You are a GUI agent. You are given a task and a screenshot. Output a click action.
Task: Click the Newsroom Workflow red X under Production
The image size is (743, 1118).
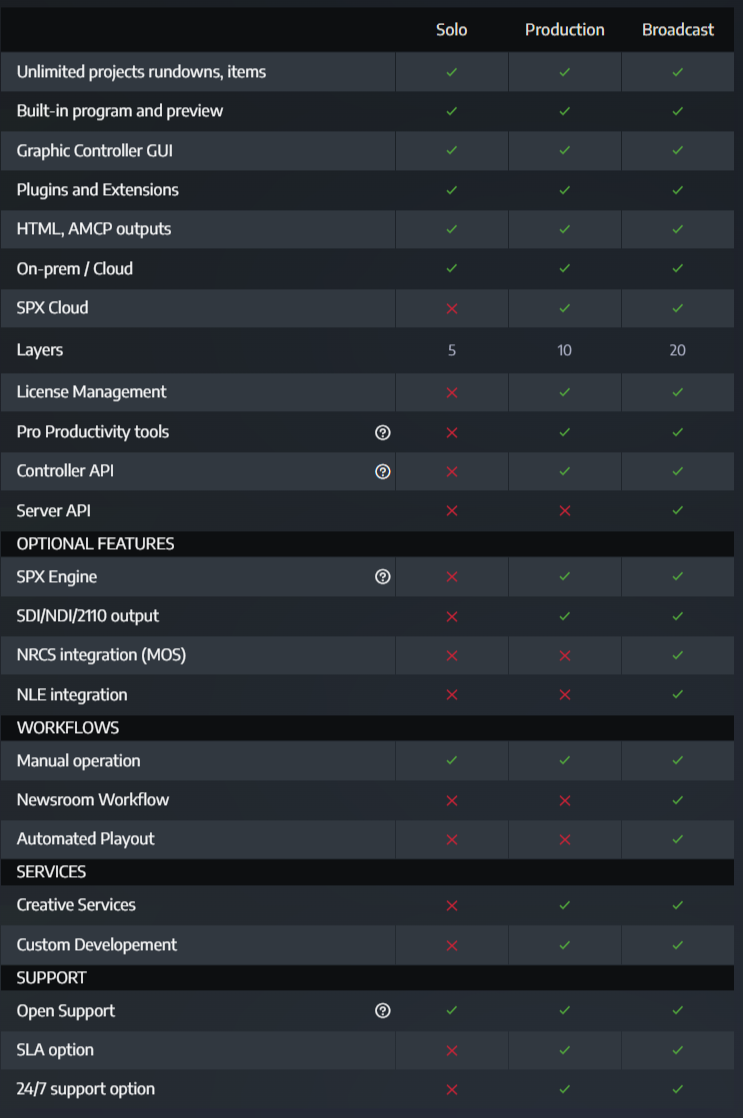(x=565, y=800)
